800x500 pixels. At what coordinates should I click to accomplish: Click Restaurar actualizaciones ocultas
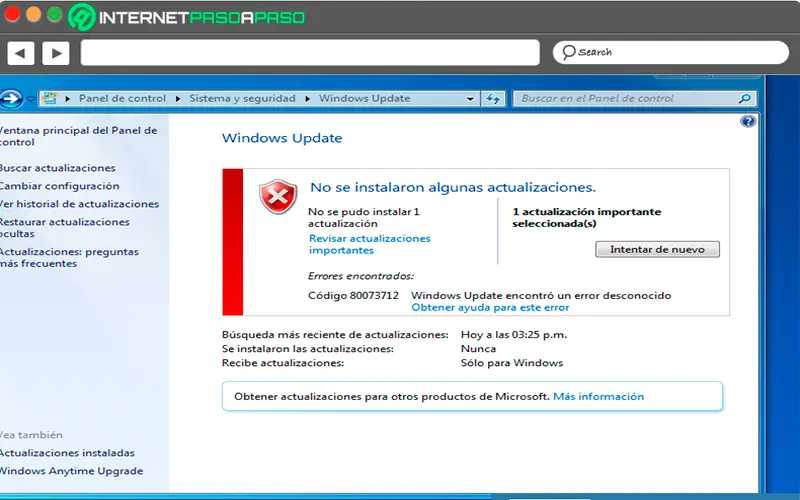[65, 228]
